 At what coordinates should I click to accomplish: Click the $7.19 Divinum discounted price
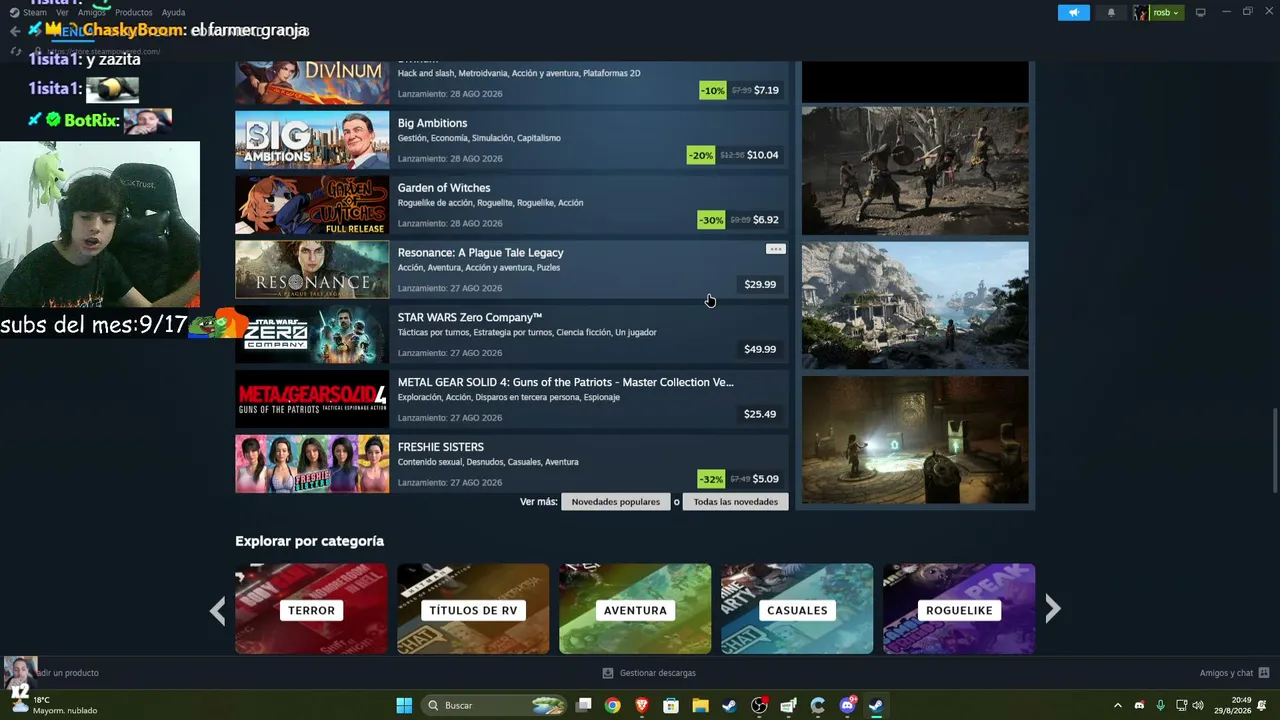pos(766,90)
